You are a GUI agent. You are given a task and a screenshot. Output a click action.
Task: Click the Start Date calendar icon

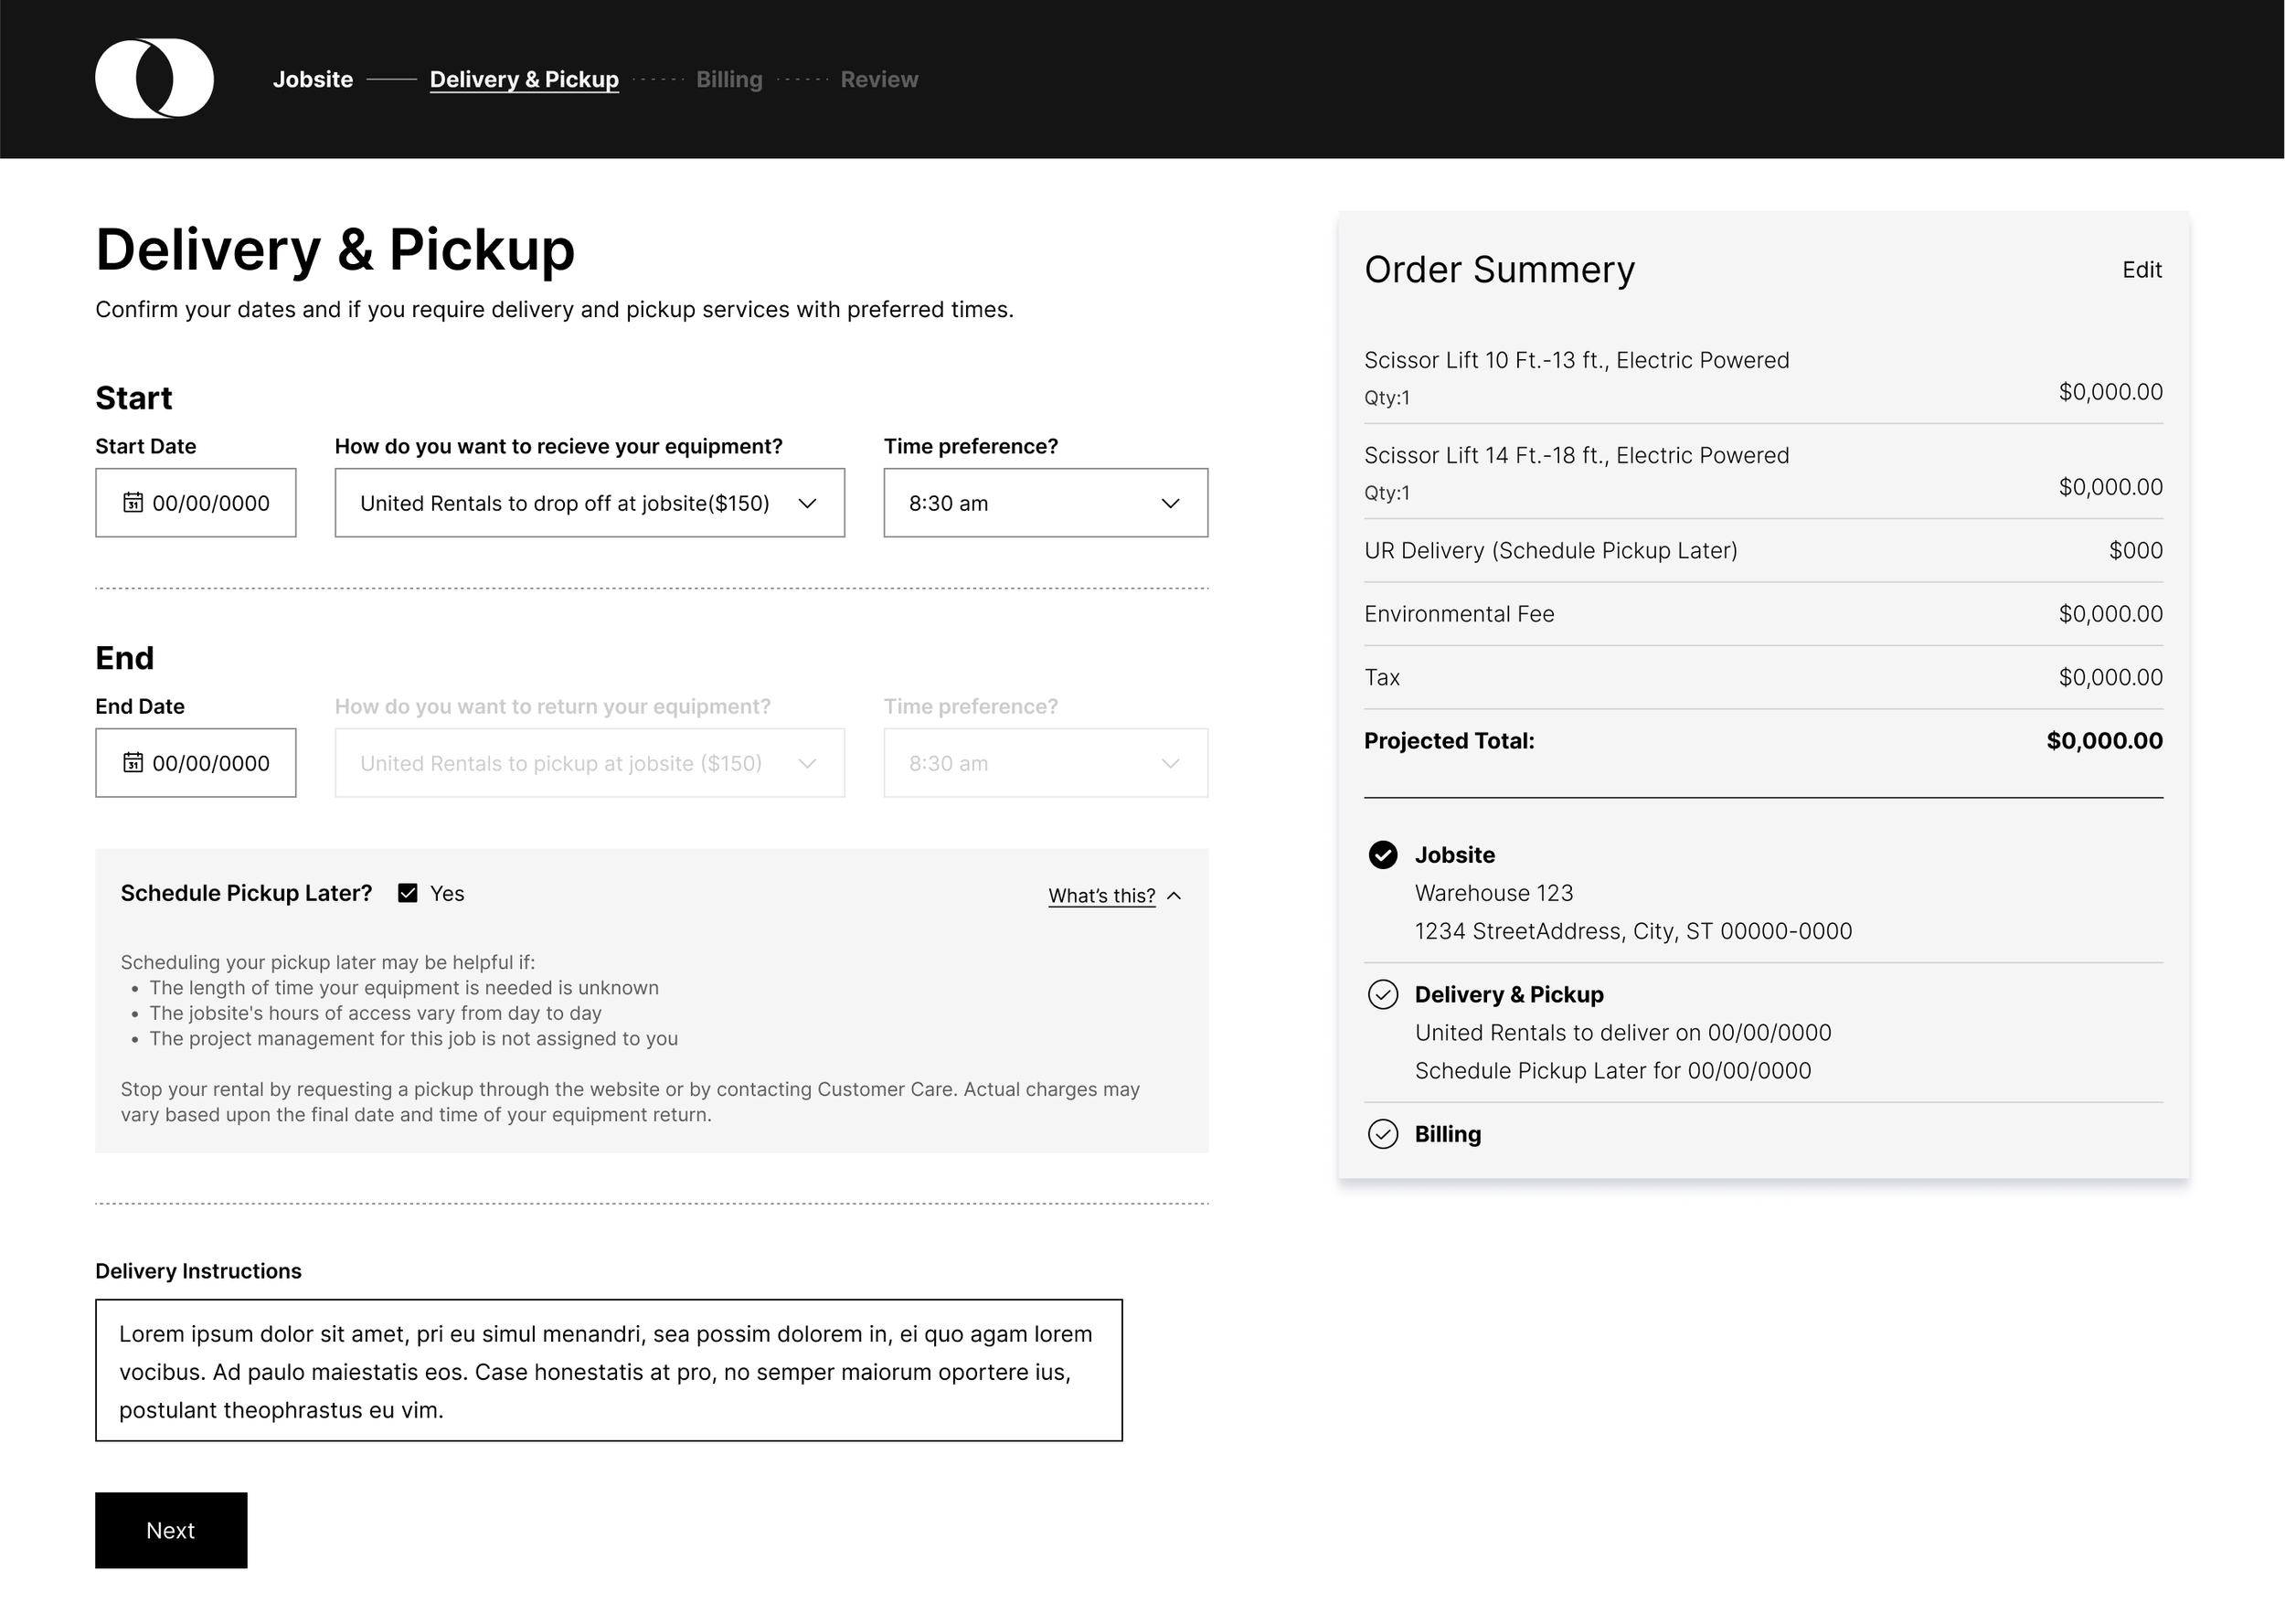click(x=133, y=502)
